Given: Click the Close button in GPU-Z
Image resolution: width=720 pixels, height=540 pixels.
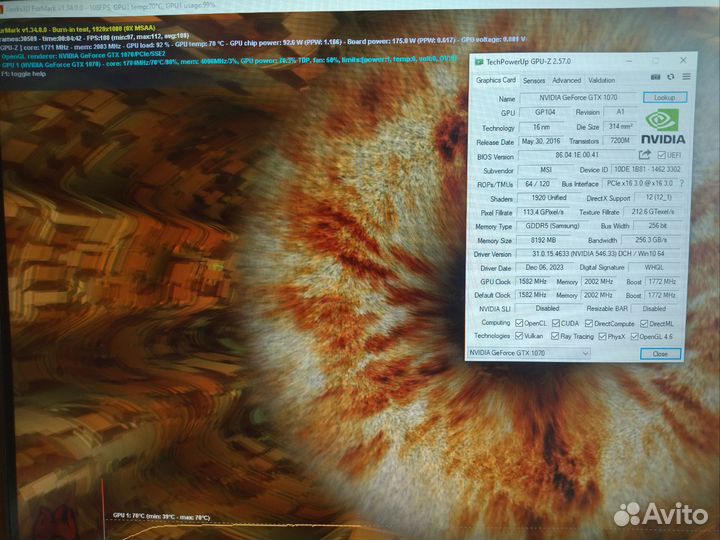Looking at the screenshot, I should click(660, 354).
